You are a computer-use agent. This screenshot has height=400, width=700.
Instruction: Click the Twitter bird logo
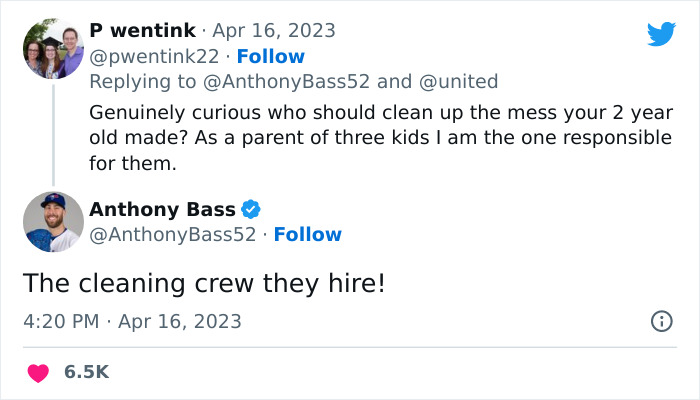click(661, 34)
